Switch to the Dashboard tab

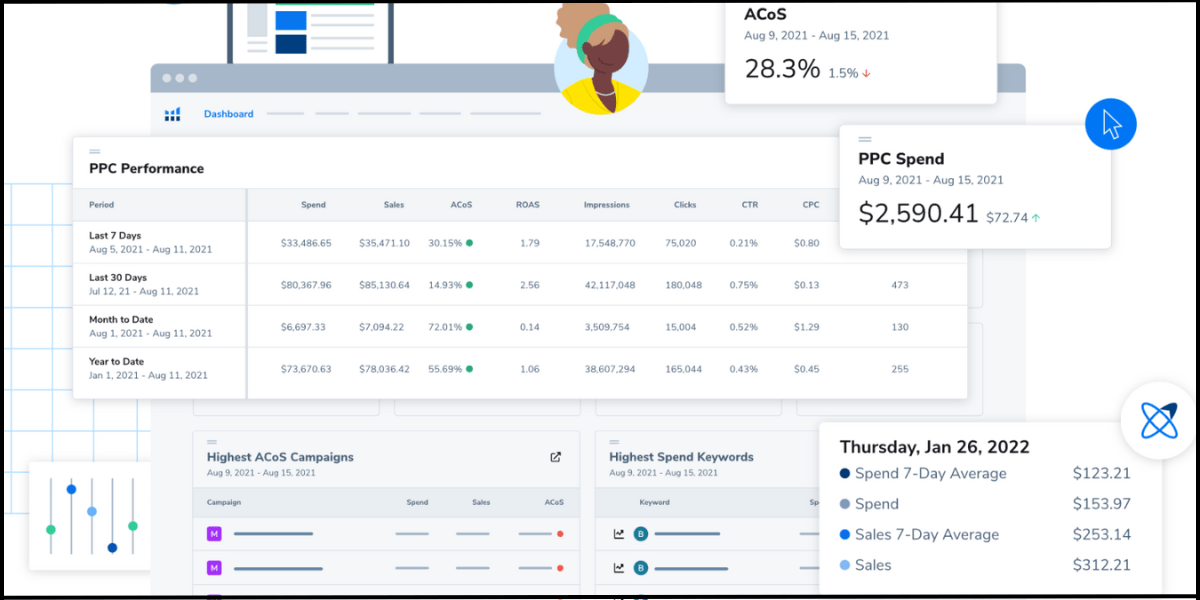[x=228, y=114]
